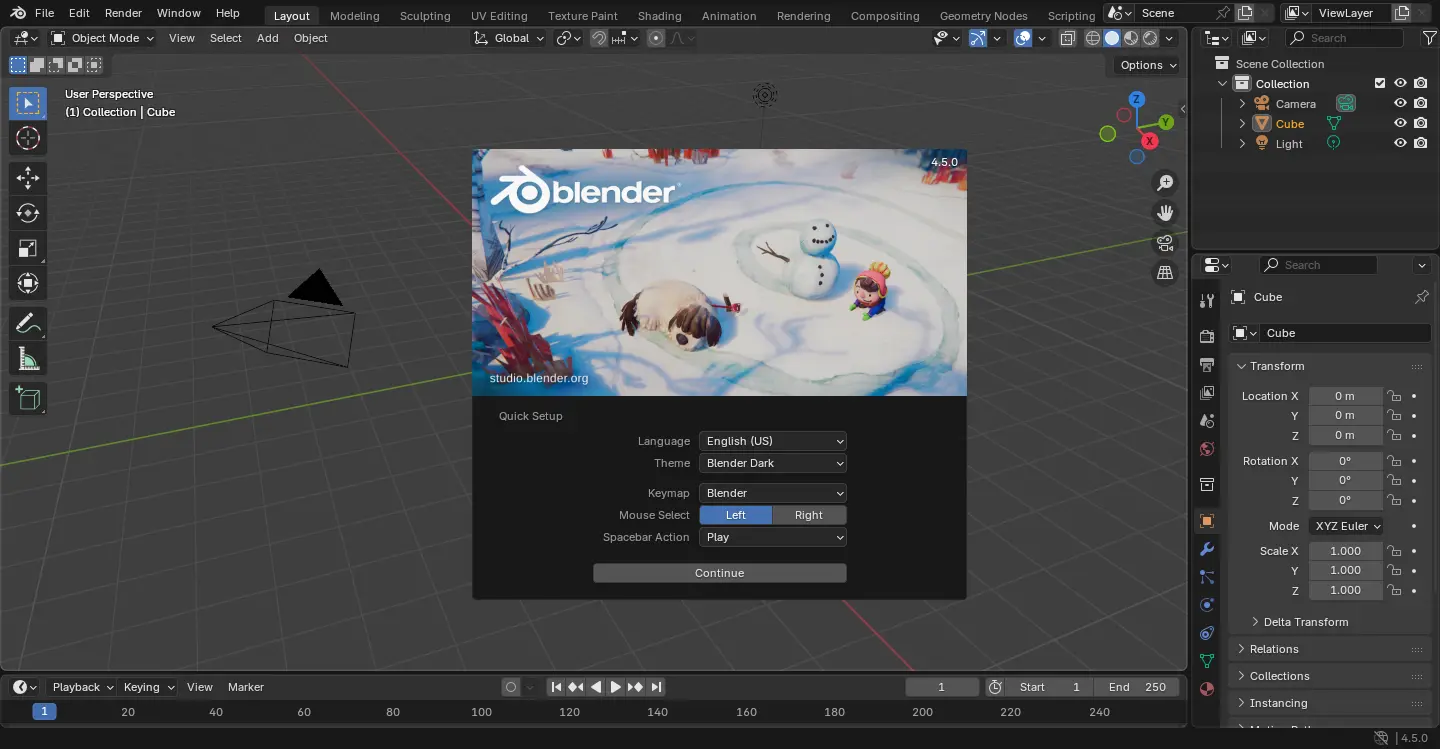Select the Scale tool in toolbar
Image resolution: width=1440 pixels, height=749 pixels.
(x=28, y=248)
